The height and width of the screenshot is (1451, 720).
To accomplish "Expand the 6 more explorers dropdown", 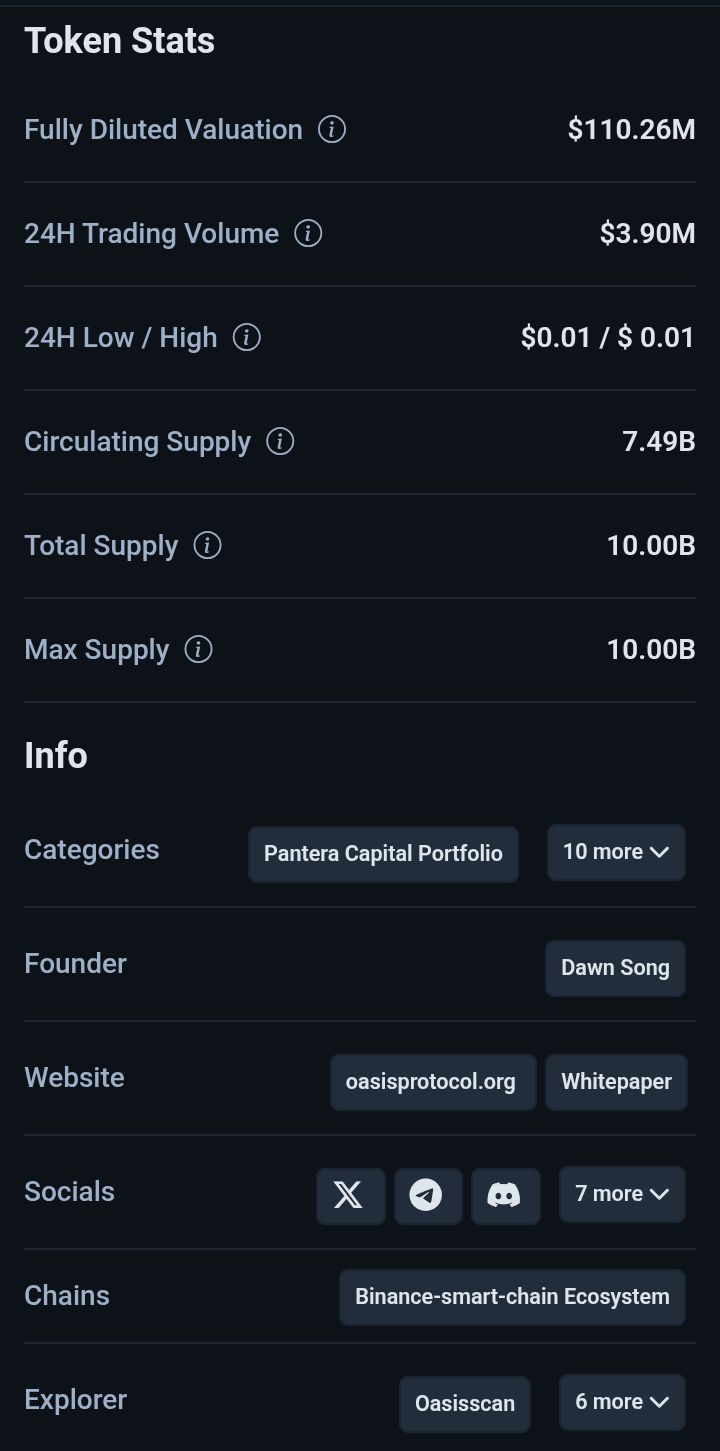I will point(621,1402).
